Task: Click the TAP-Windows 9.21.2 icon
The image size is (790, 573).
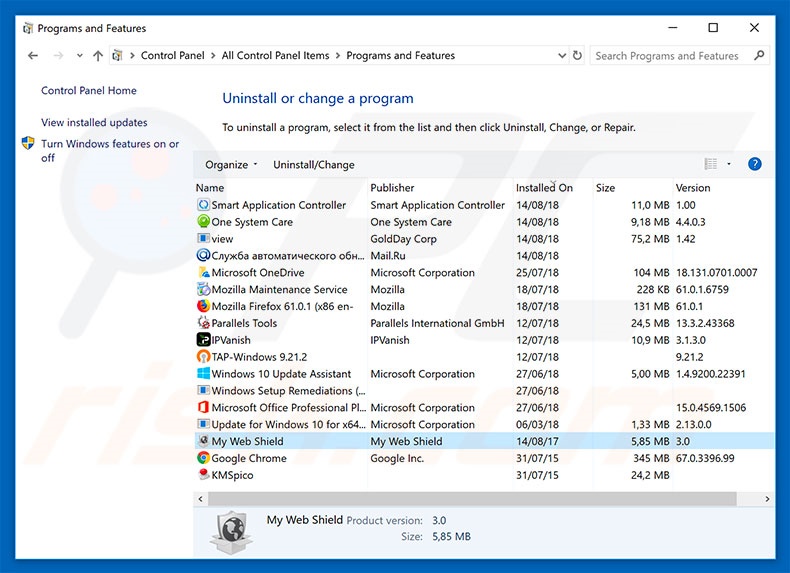Action: [x=203, y=356]
